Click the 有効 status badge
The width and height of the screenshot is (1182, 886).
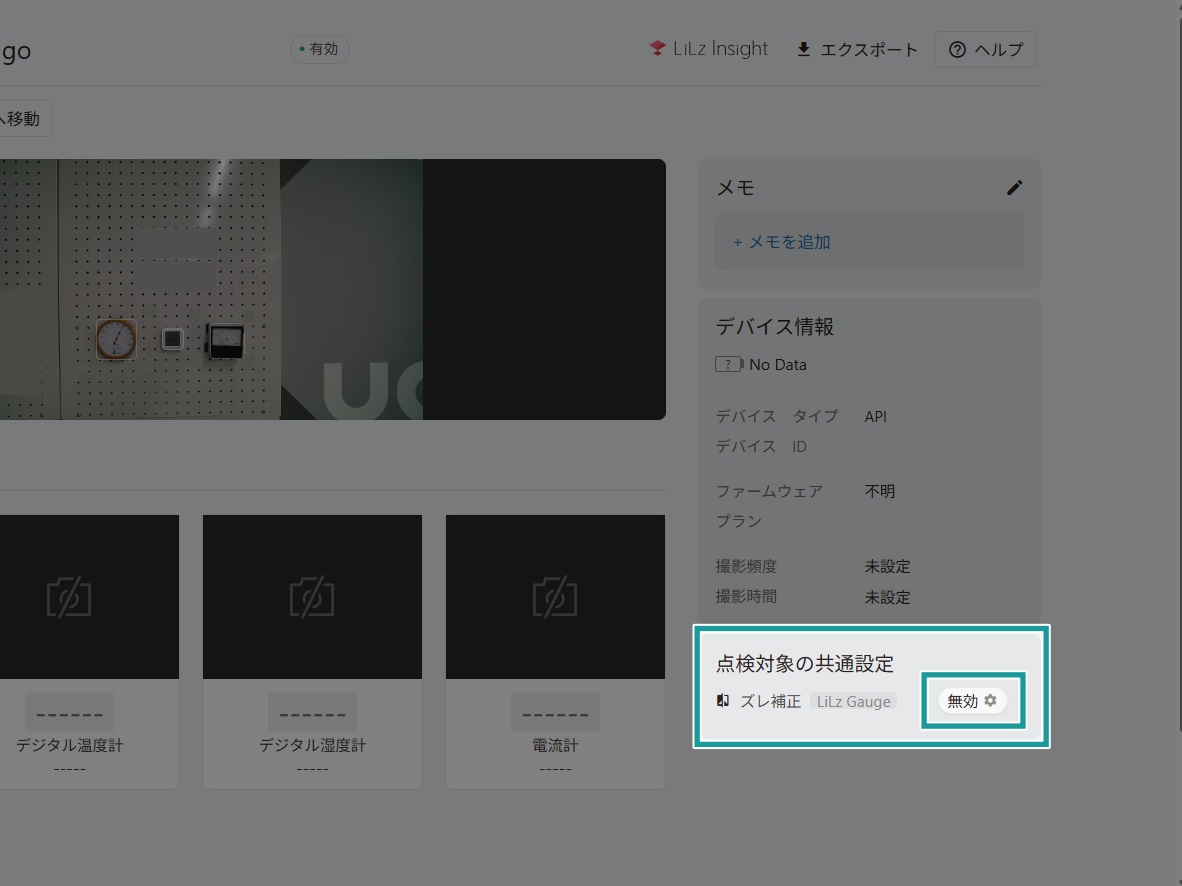(x=320, y=49)
